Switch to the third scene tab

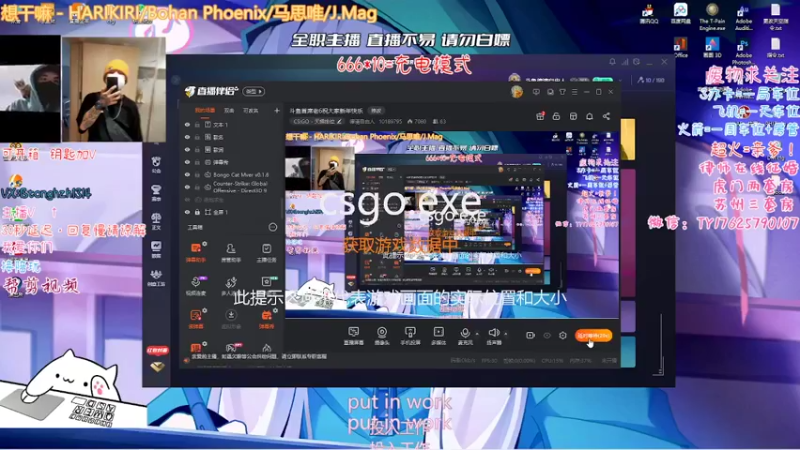tap(250, 110)
